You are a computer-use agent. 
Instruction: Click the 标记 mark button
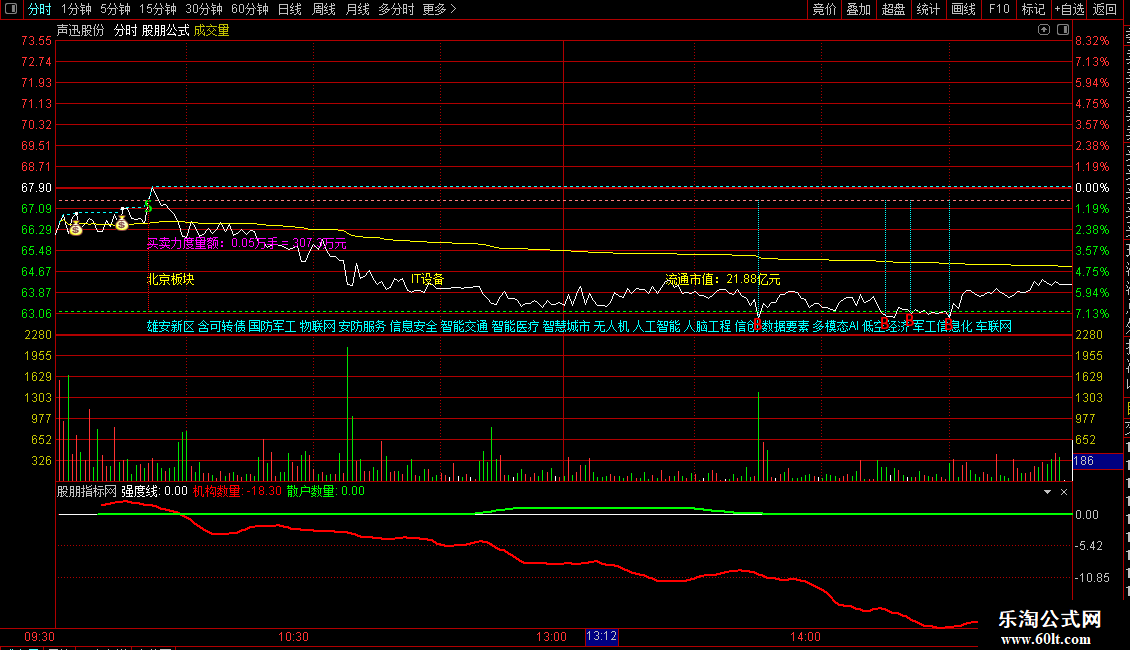[x=1033, y=9]
